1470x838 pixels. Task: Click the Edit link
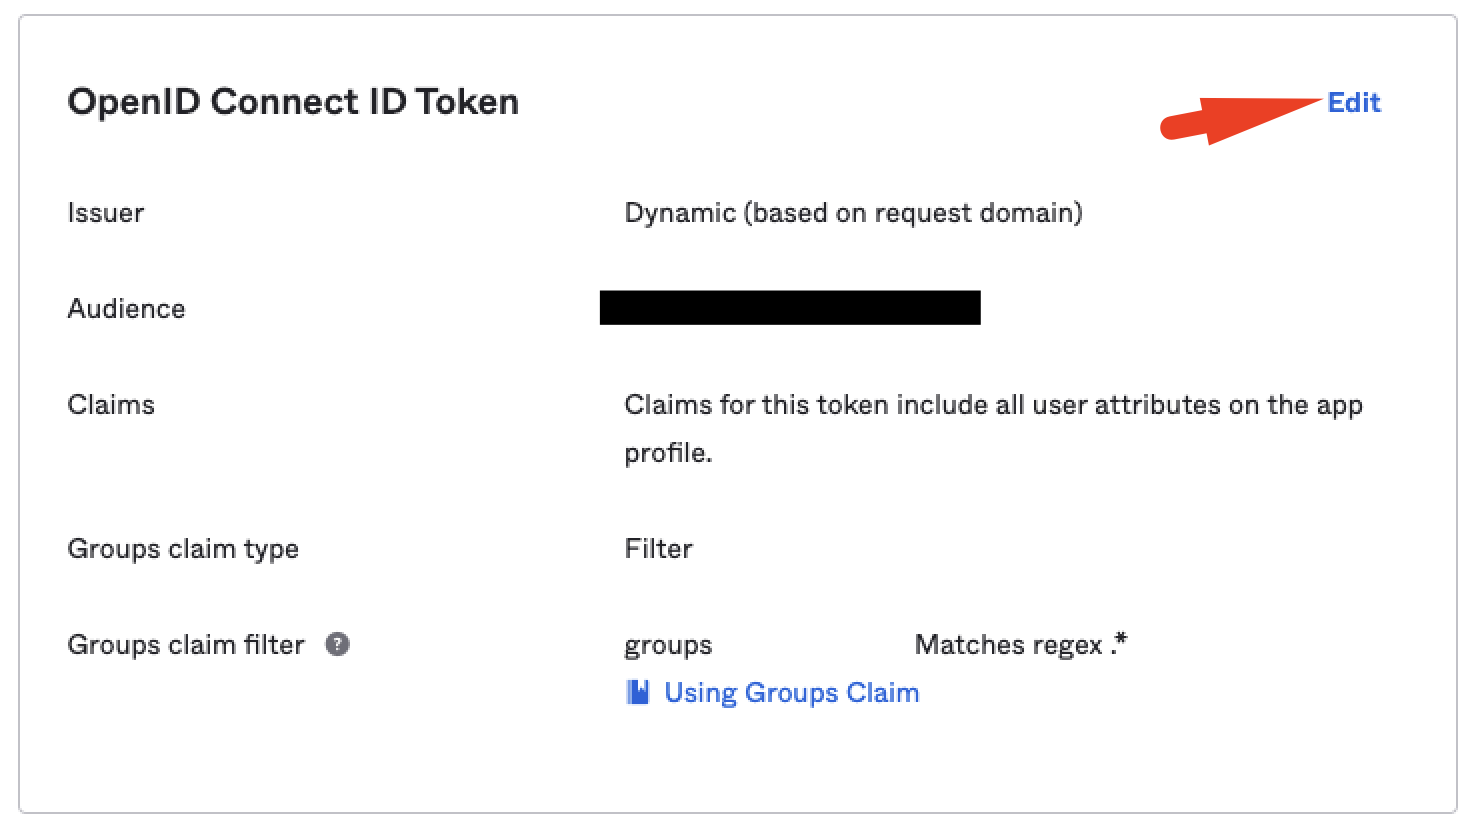[1353, 102]
